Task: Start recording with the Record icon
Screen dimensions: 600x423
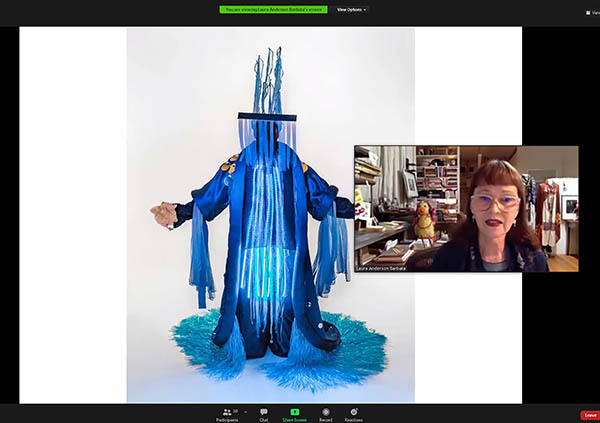Action: [x=325, y=411]
